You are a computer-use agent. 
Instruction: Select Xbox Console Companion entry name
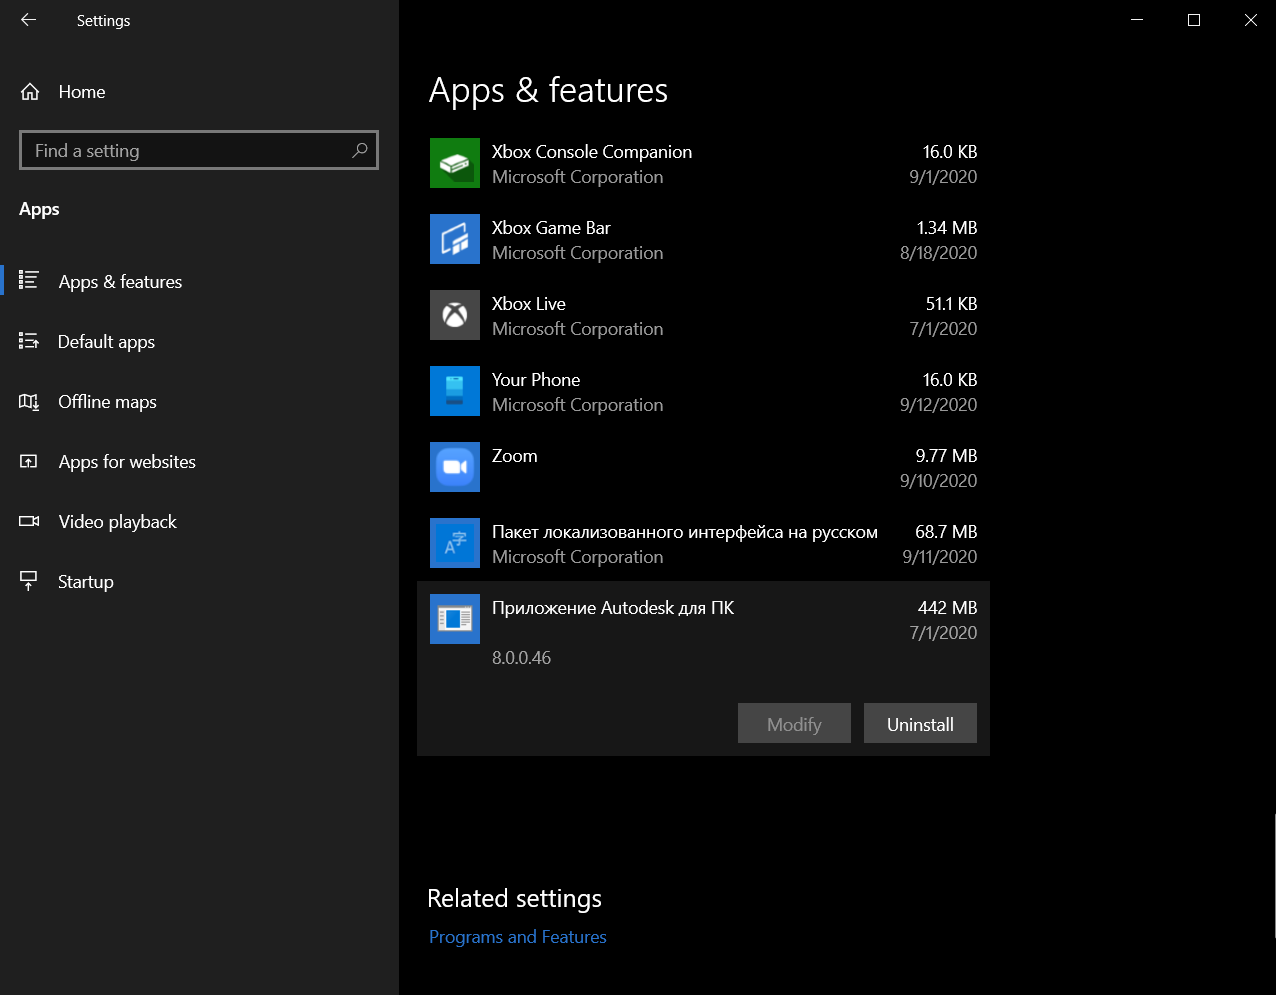pyautogui.click(x=592, y=152)
